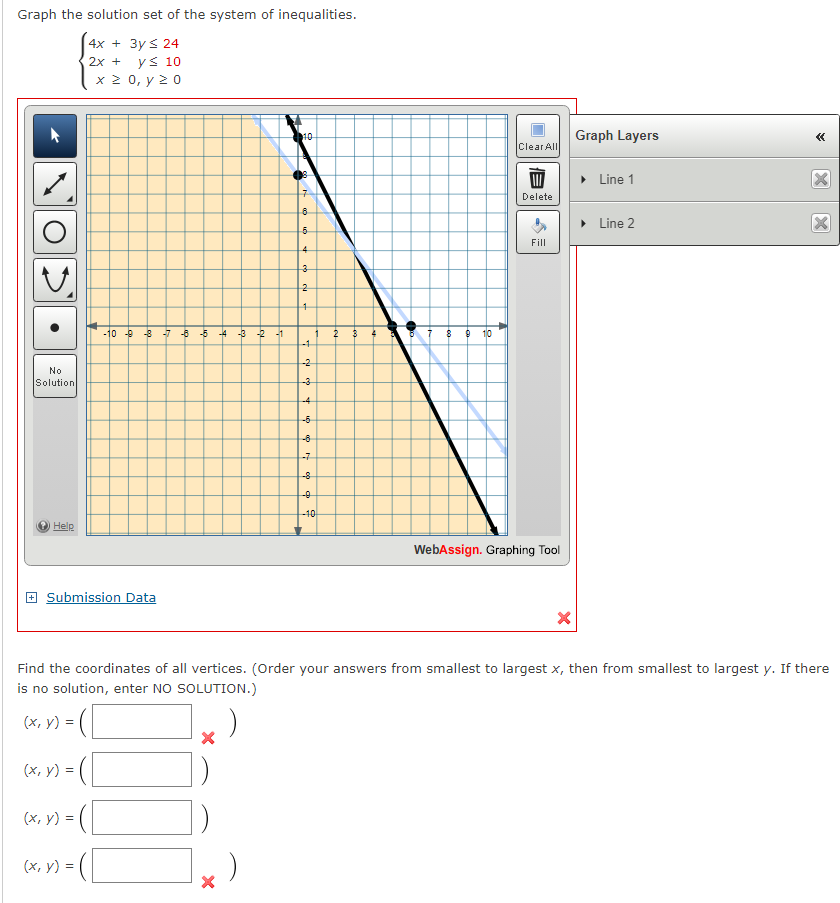Click the Clear All icon
This screenshot has width=840, height=903.
(x=537, y=135)
